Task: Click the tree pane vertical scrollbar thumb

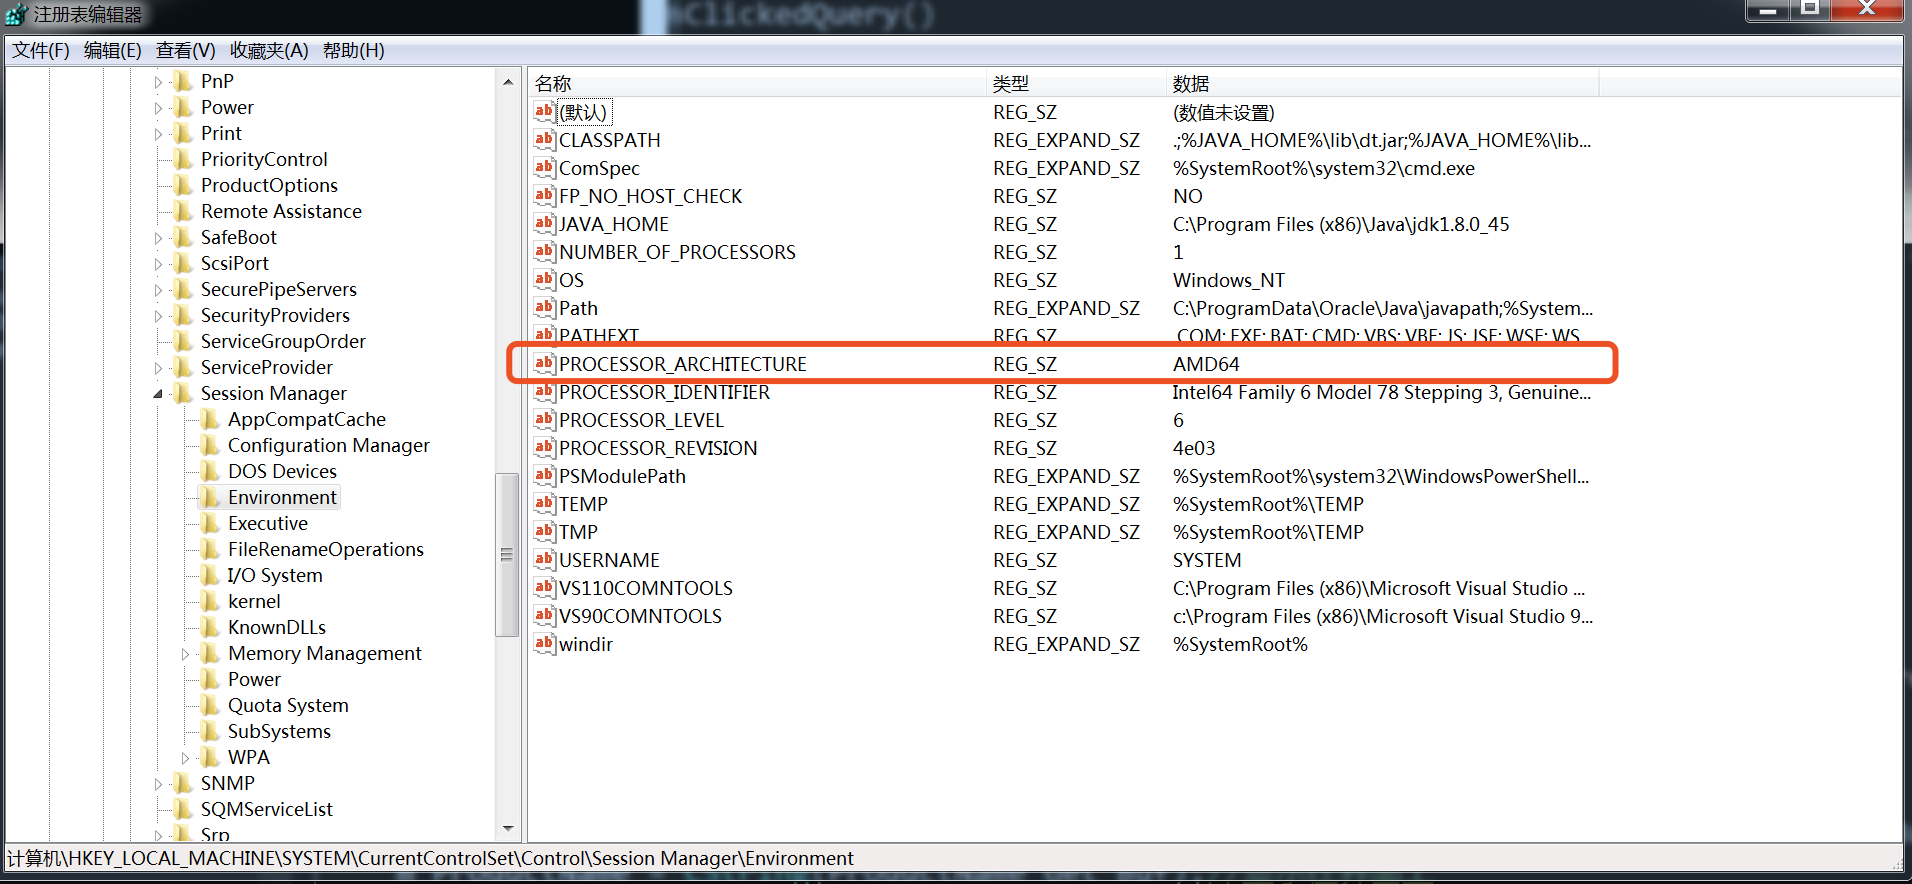Action: [x=507, y=555]
